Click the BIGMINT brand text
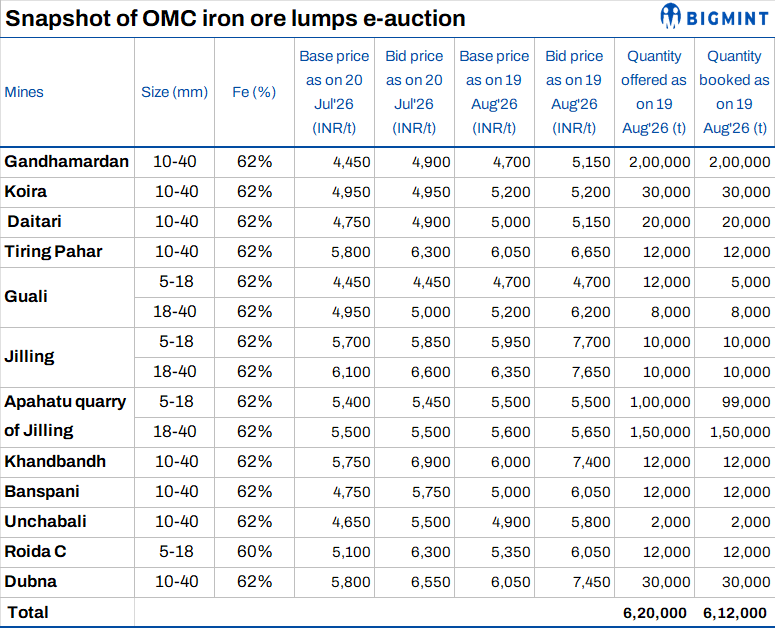776x628 pixels. point(728,19)
